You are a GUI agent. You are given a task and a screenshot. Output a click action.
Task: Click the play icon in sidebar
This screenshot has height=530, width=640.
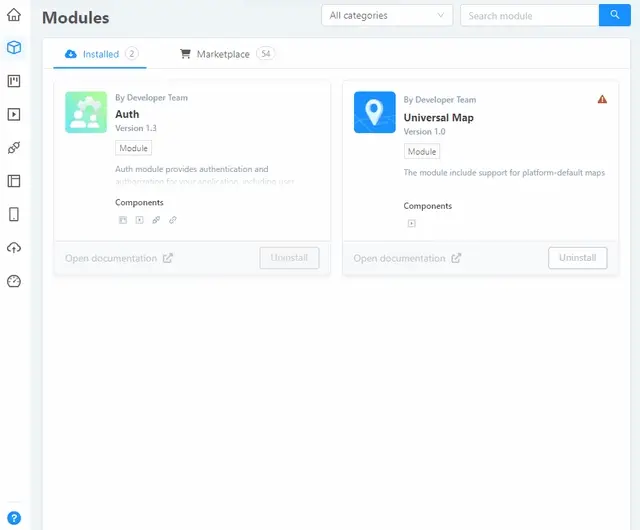(x=14, y=114)
